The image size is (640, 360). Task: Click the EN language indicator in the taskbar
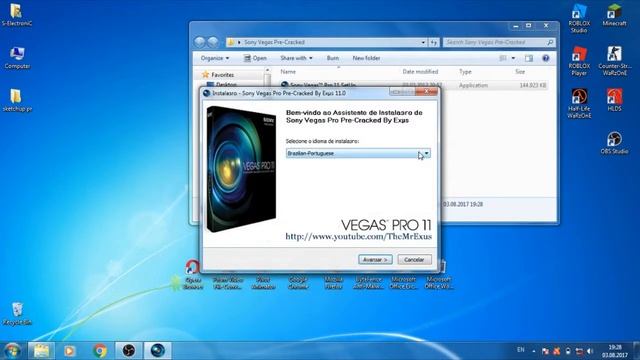point(520,350)
